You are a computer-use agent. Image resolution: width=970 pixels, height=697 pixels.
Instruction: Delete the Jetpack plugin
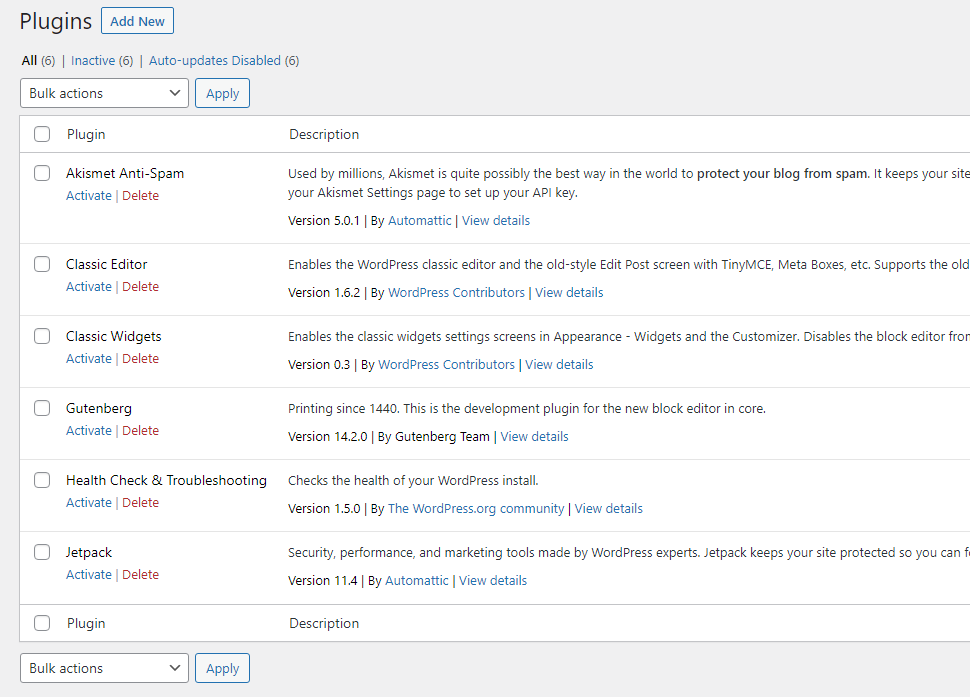pyautogui.click(x=140, y=574)
